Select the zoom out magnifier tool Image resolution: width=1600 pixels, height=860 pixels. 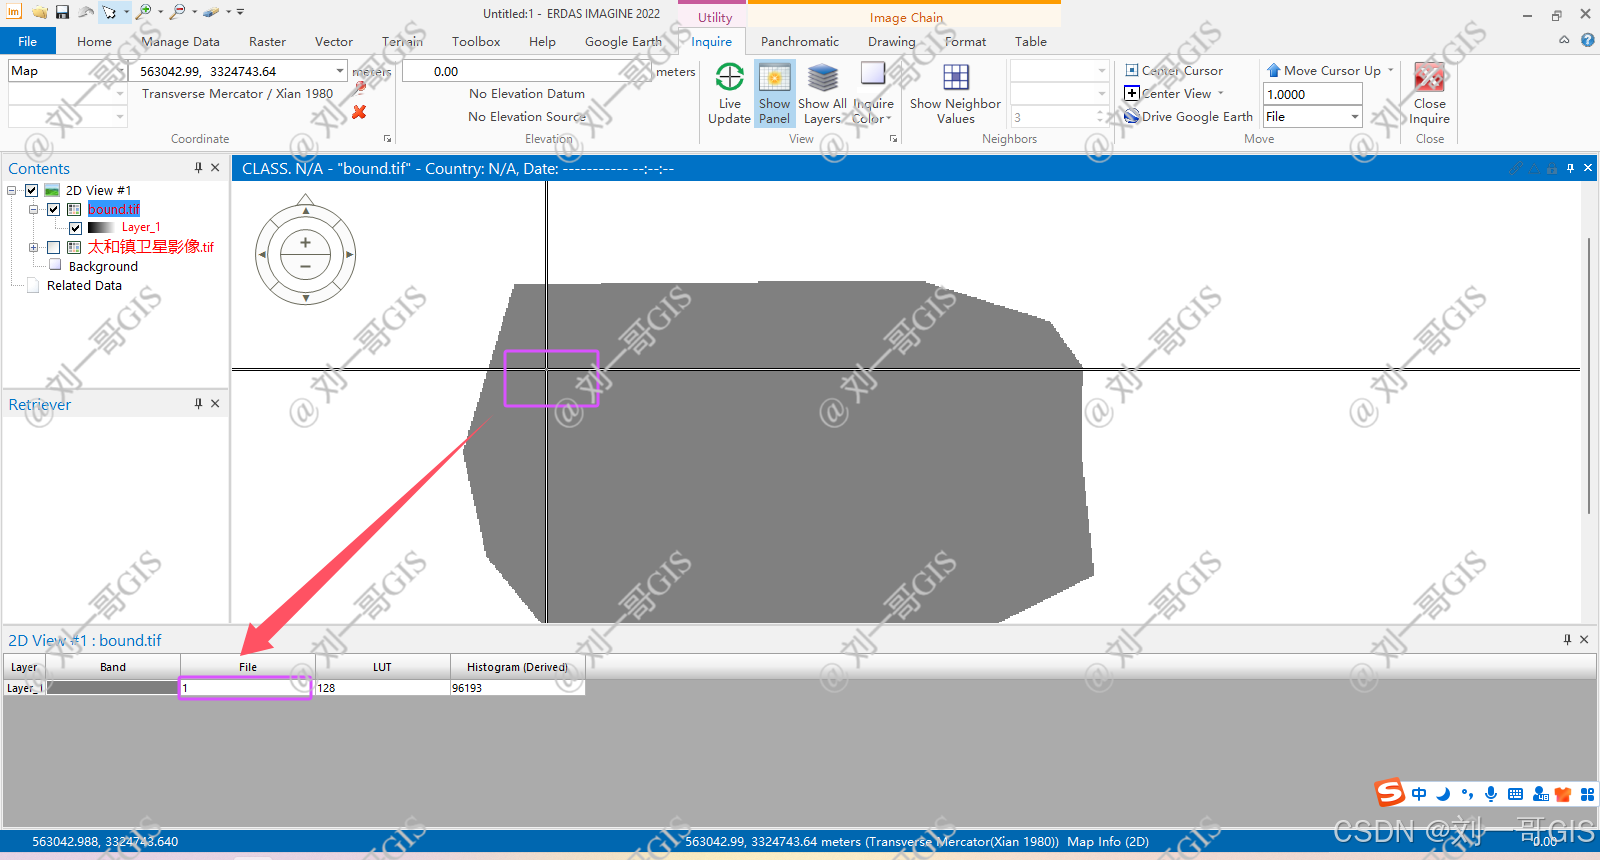tap(177, 12)
